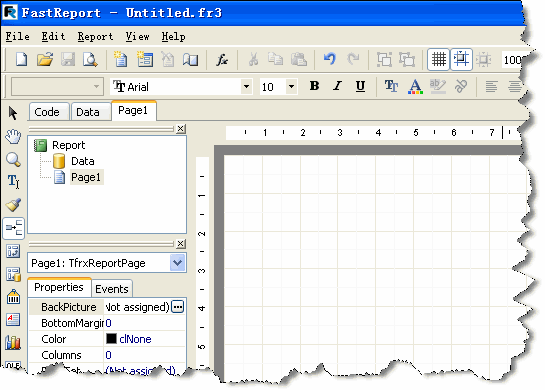Click the Cut scissors icon

click(x=253, y=59)
